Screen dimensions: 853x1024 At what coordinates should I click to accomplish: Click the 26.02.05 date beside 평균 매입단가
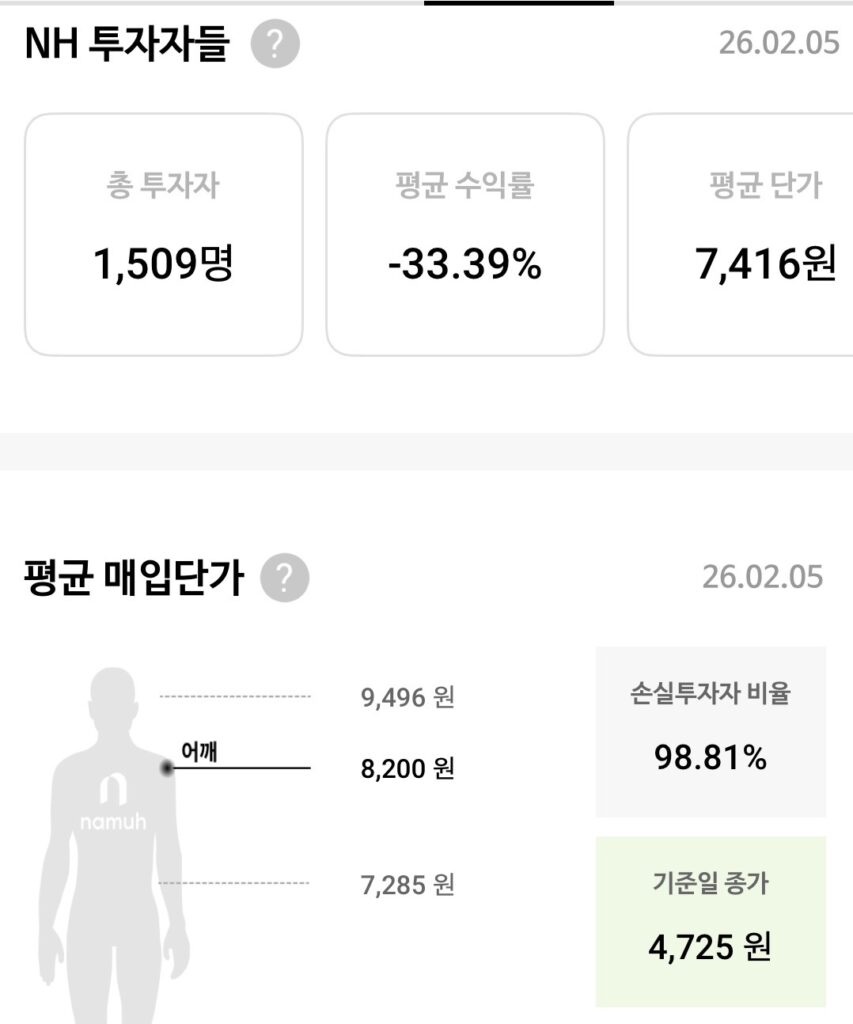click(762, 577)
